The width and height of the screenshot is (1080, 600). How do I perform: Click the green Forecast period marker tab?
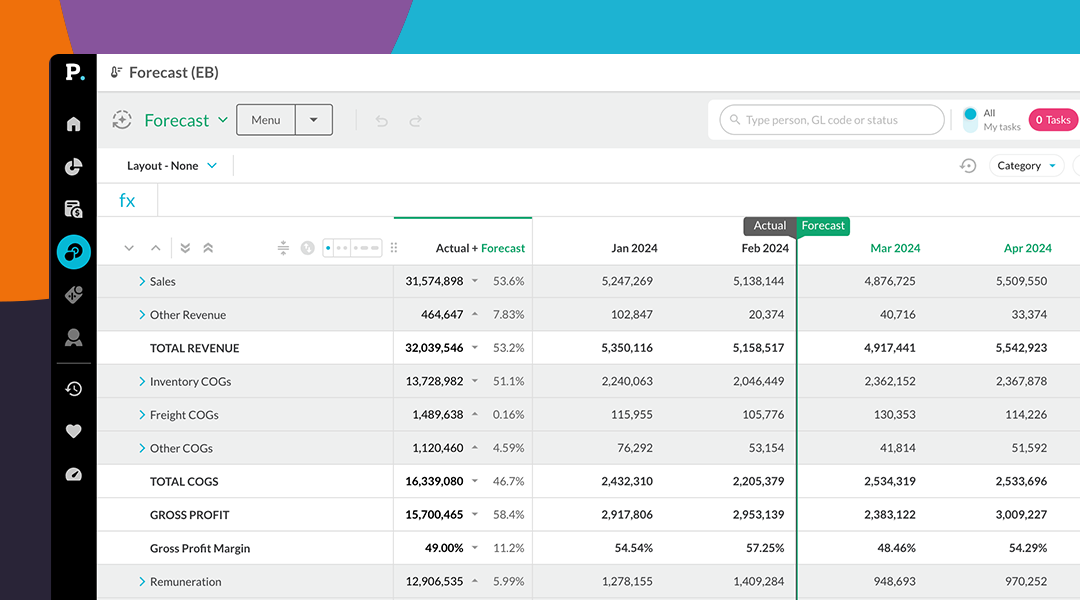click(823, 226)
